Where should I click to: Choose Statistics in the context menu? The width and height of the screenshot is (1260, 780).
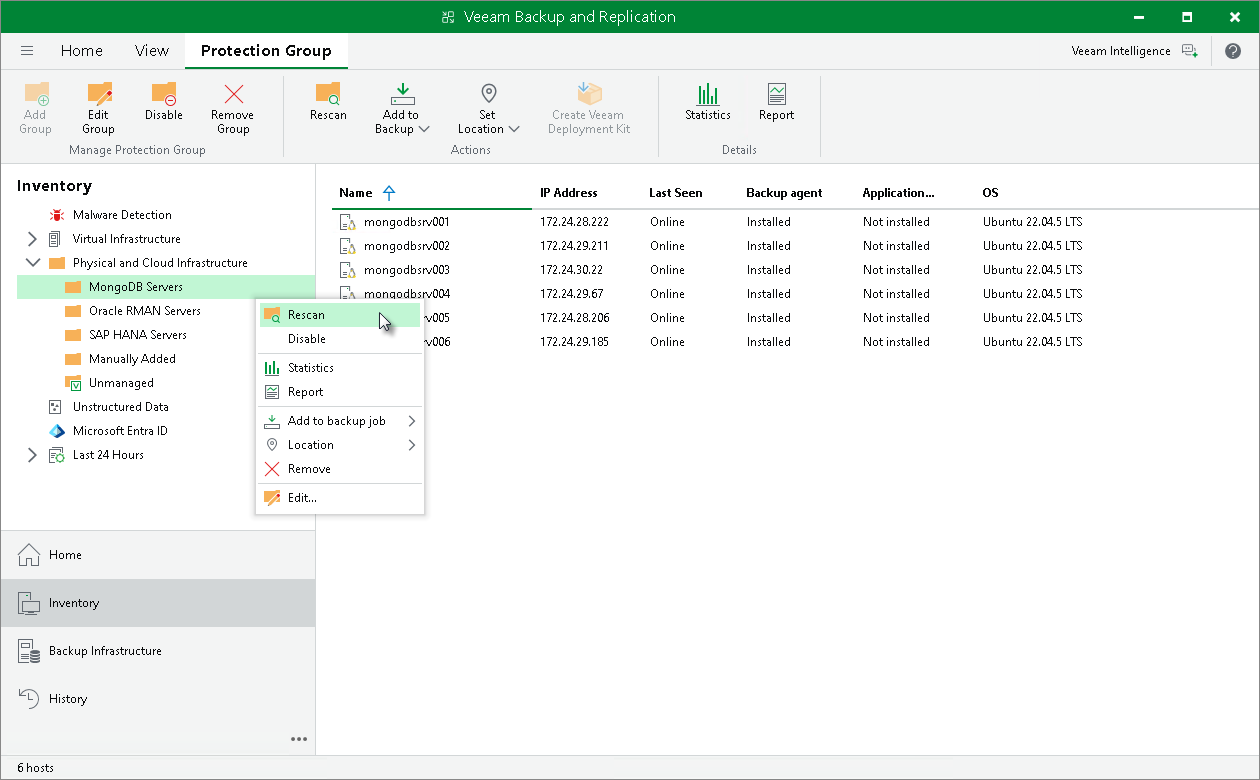point(340,368)
